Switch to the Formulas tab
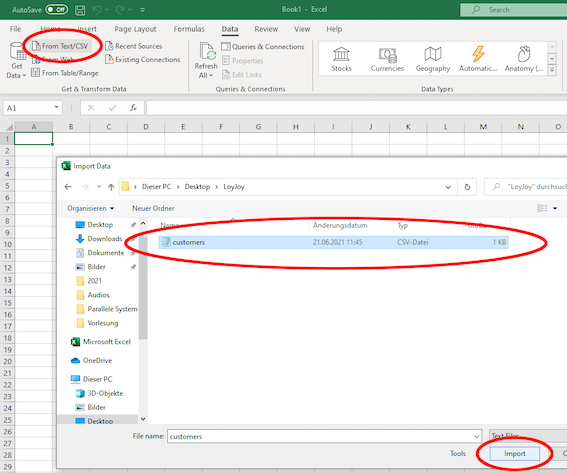The width and height of the screenshot is (567, 473). (189, 29)
